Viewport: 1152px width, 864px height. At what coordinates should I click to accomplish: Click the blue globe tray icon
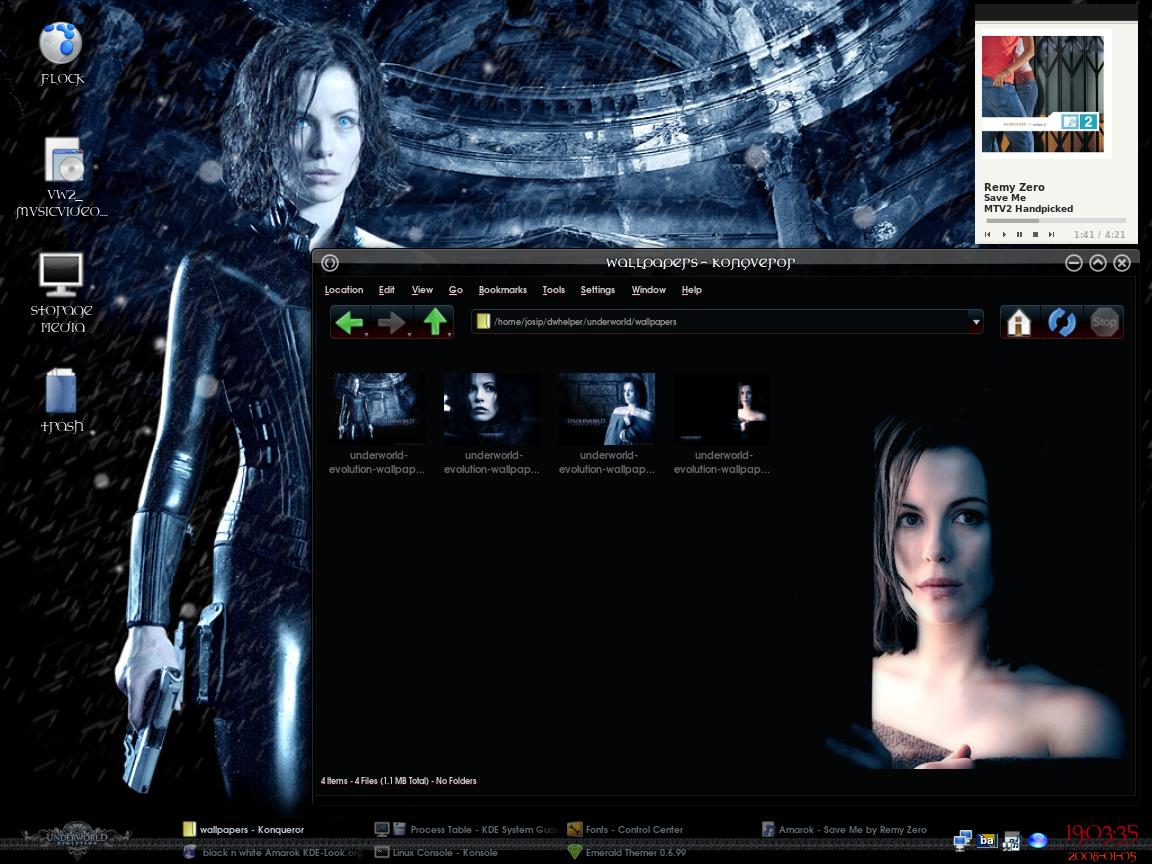point(1037,840)
